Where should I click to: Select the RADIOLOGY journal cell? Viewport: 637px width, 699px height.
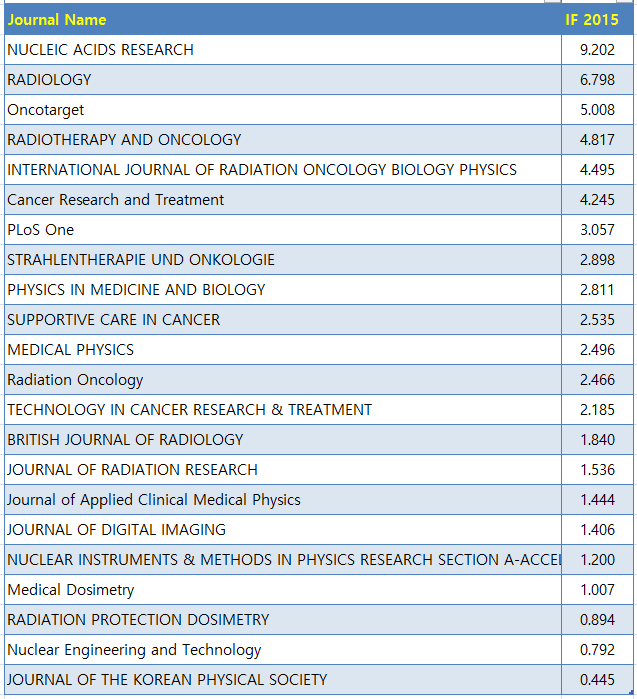pyautogui.click(x=283, y=79)
